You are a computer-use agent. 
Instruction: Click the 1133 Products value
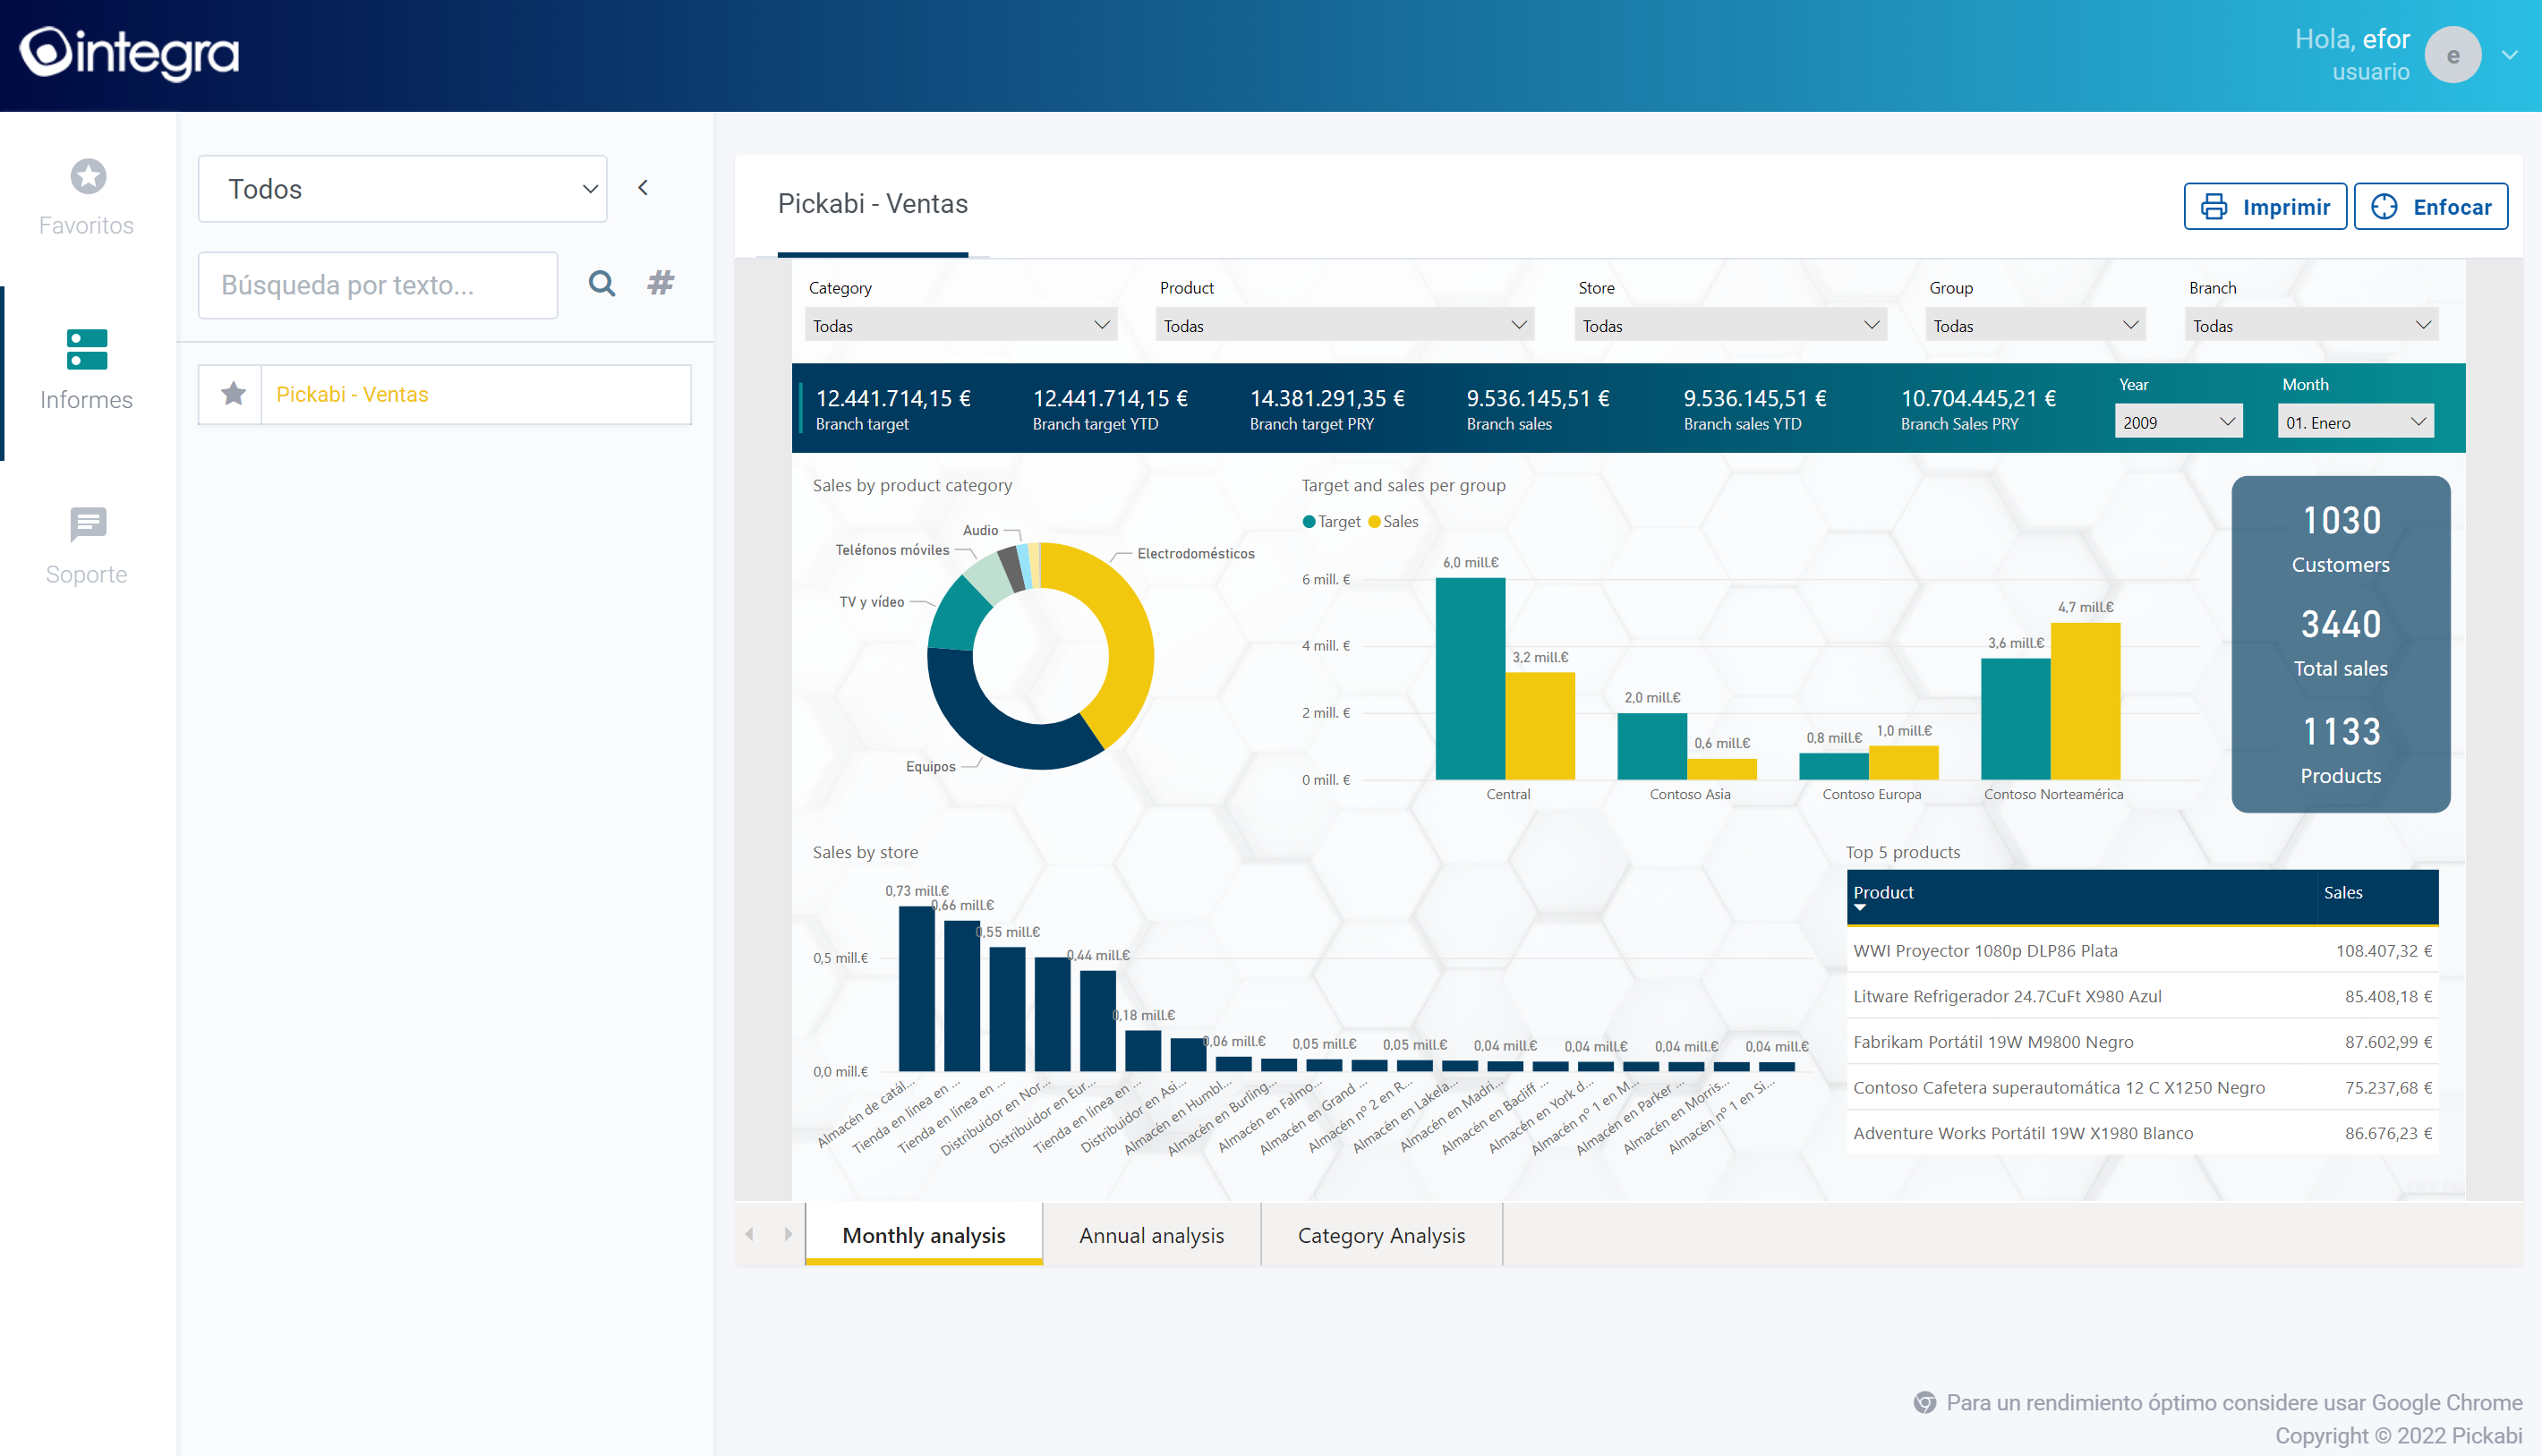2341,732
